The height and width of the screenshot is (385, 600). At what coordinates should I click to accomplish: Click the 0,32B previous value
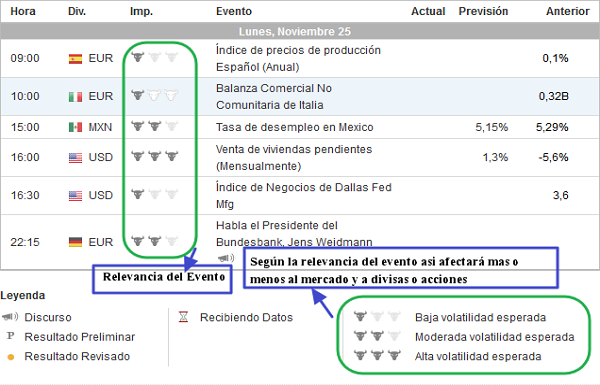[553, 96]
